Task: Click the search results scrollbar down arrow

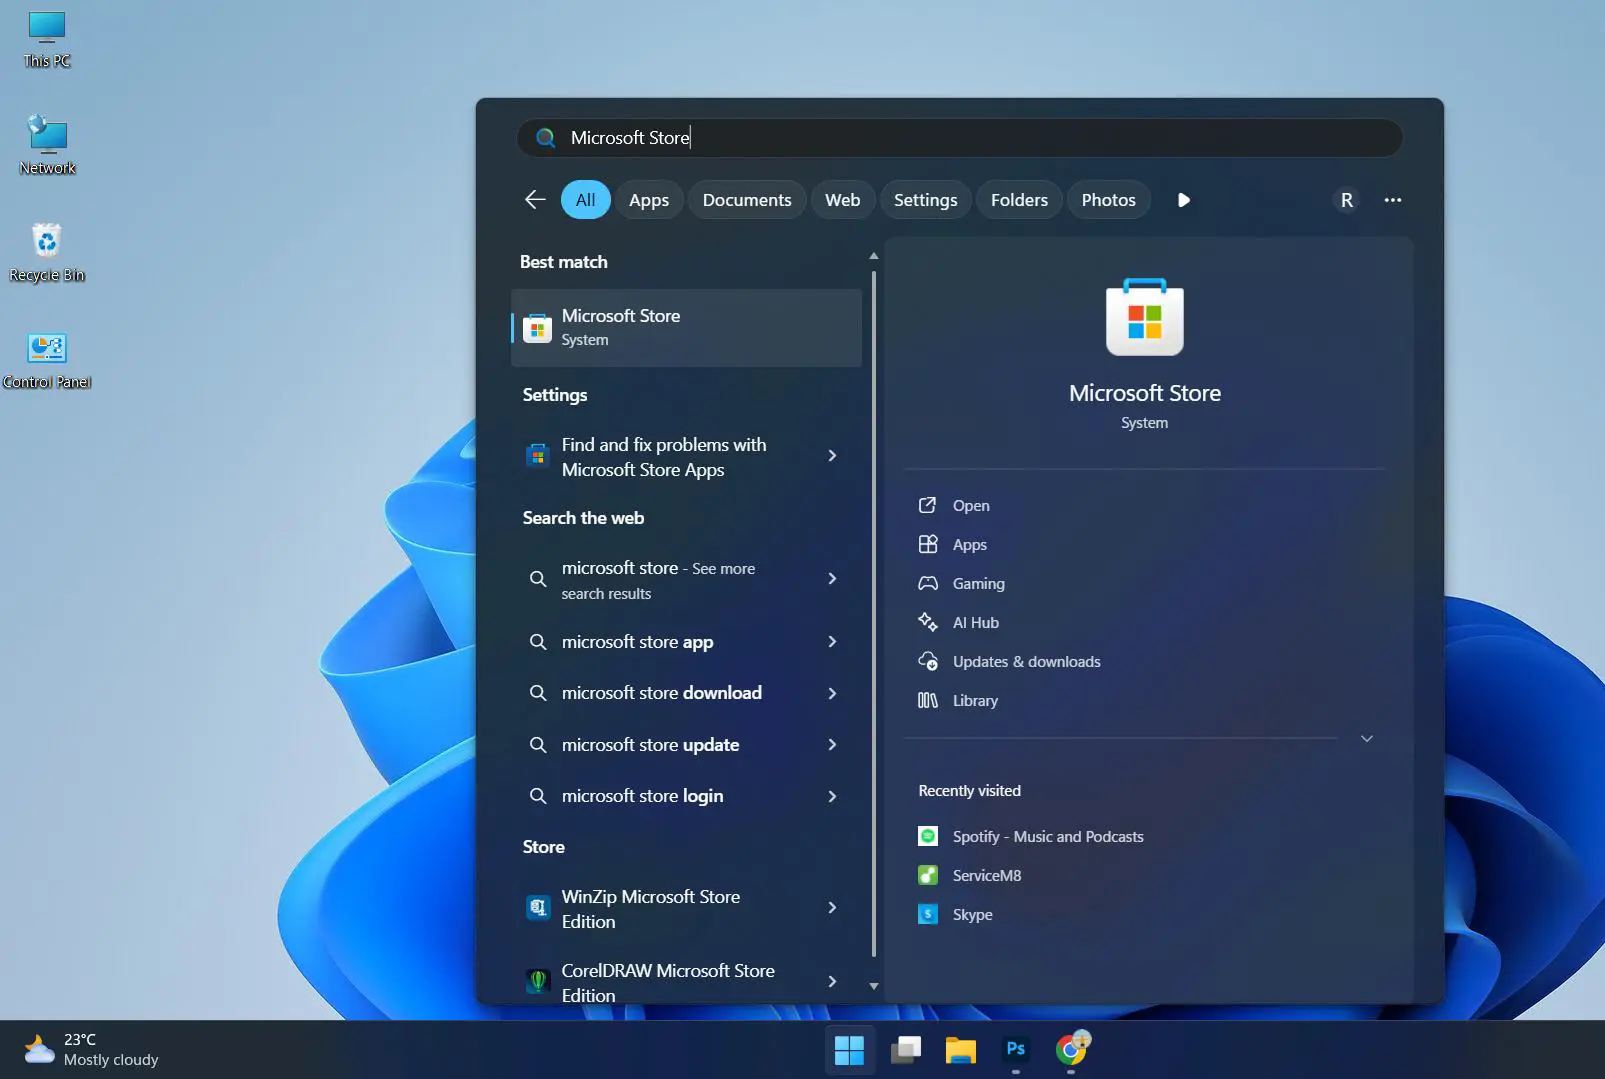Action: click(873, 986)
